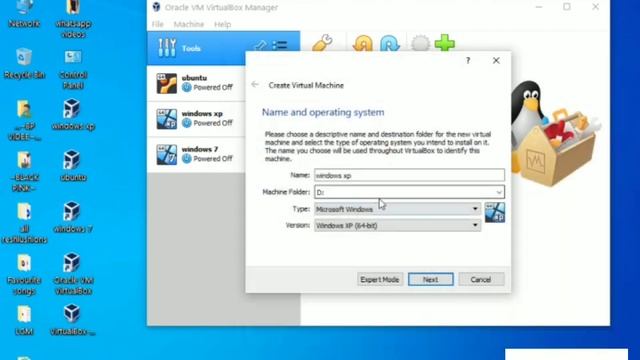Open the File menu
The height and width of the screenshot is (360, 640).
(x=158, y=24)
